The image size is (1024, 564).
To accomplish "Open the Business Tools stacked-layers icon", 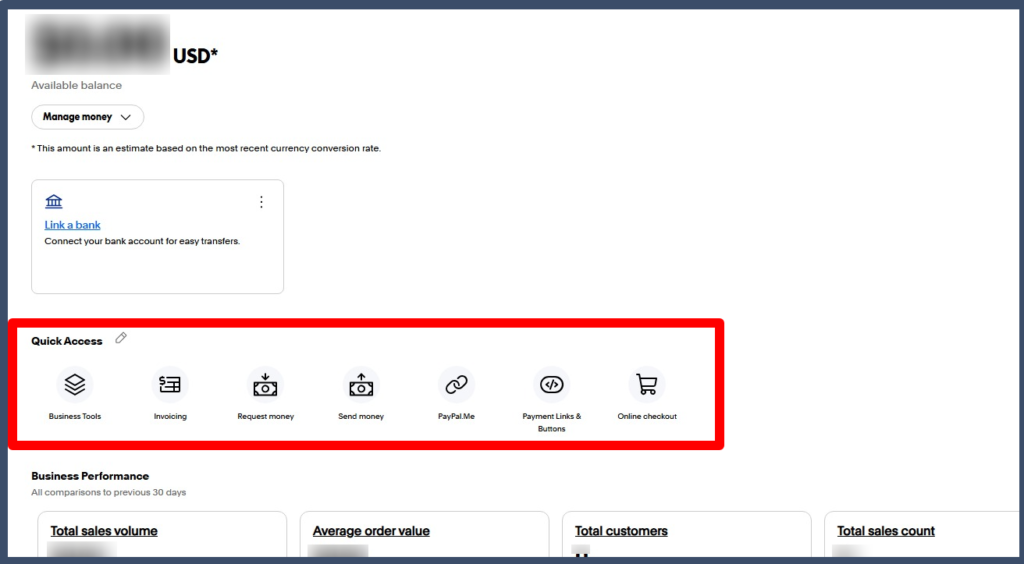I will [x=74, y=384].
